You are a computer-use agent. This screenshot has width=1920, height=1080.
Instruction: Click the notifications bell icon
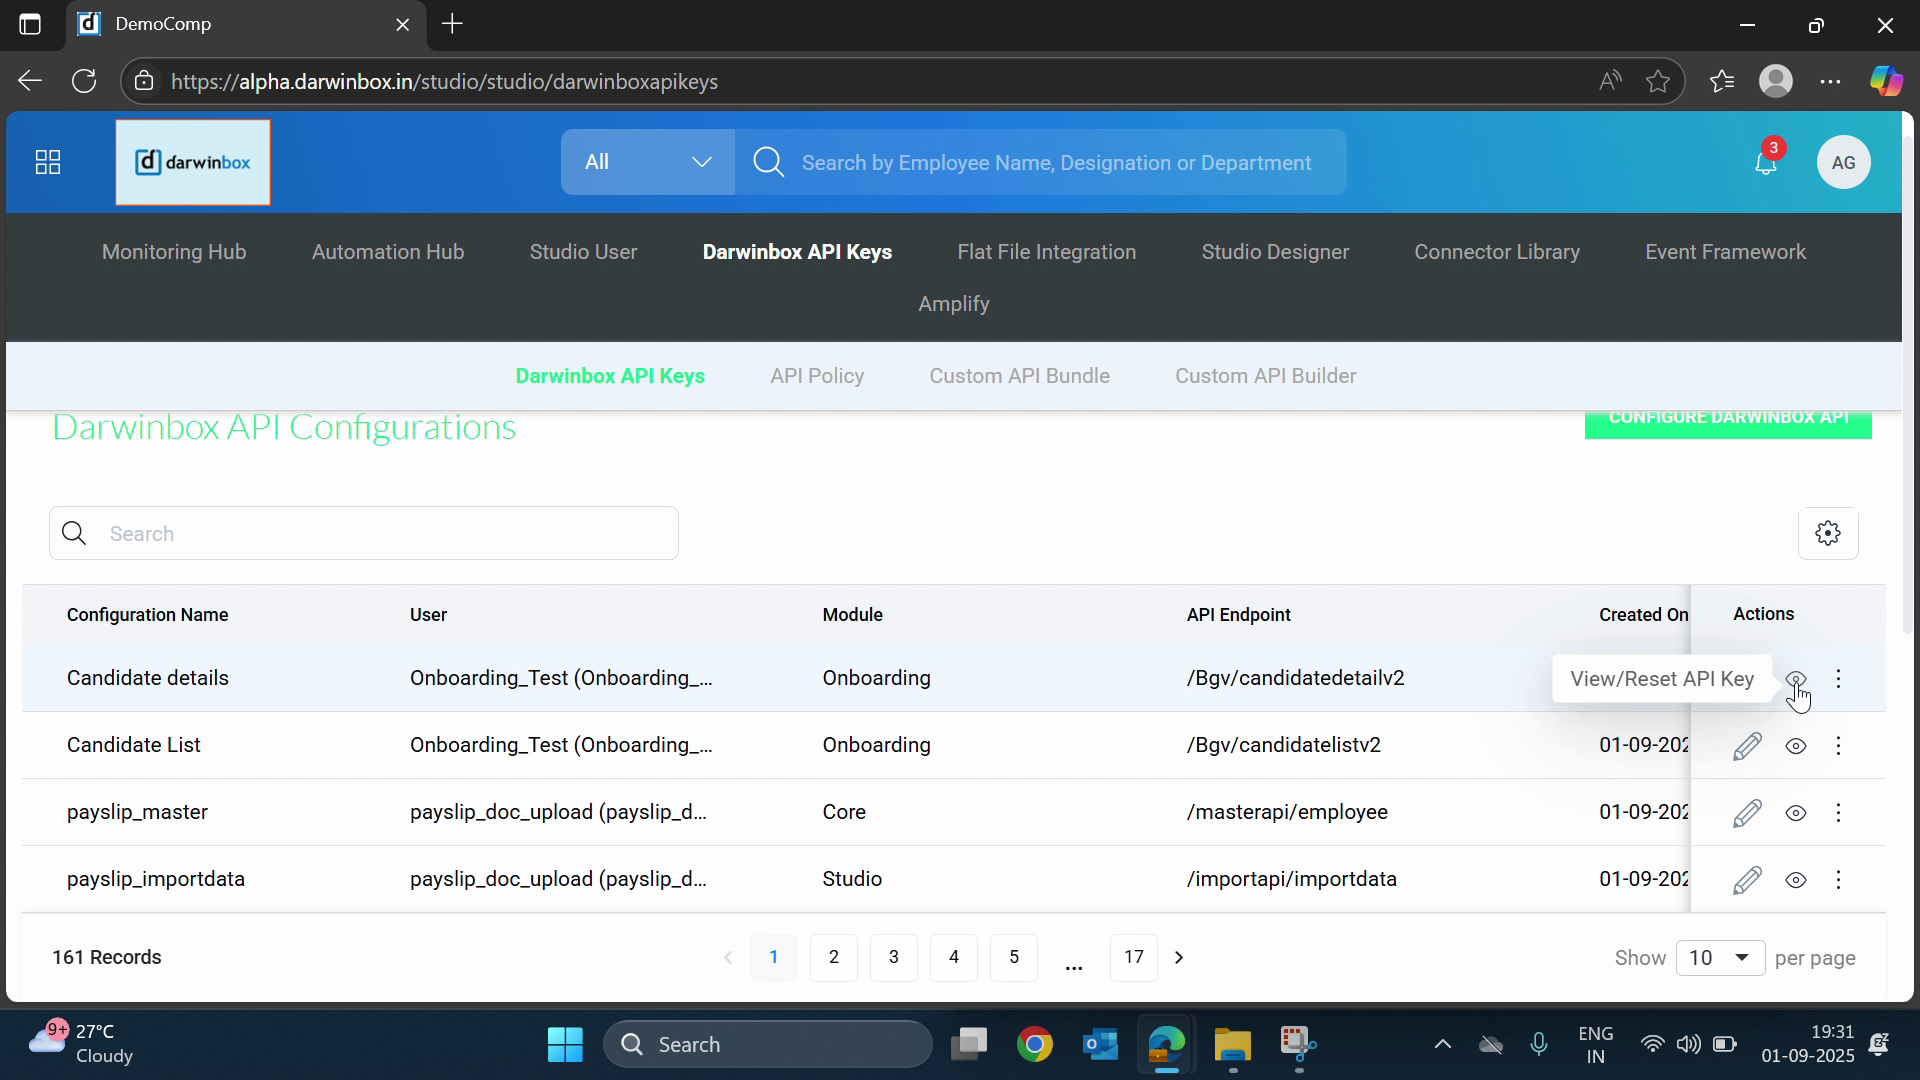pos(1766,163)
